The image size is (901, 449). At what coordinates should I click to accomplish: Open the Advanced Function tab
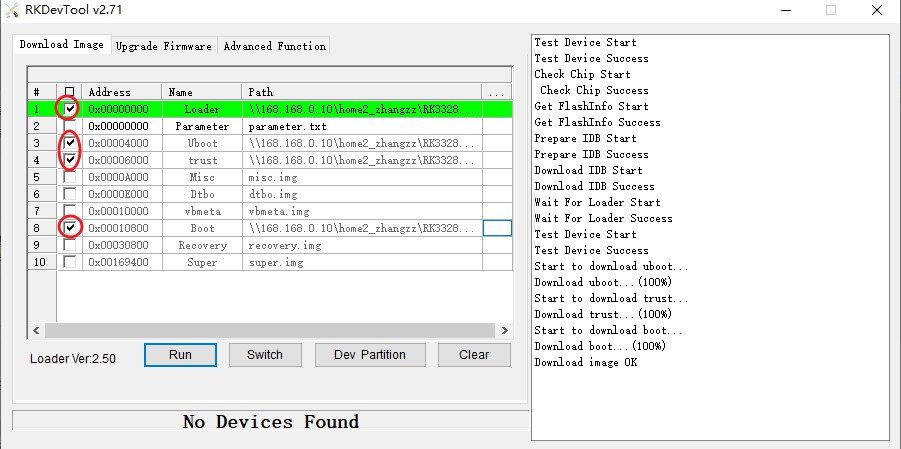275,47
